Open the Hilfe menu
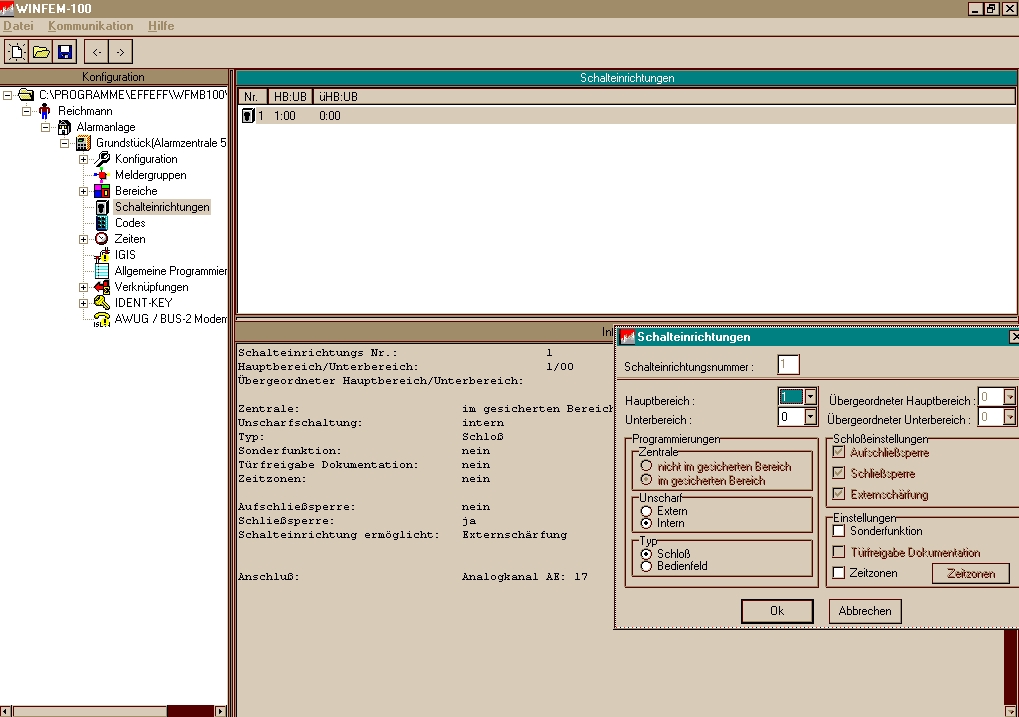 coord(160,25)
